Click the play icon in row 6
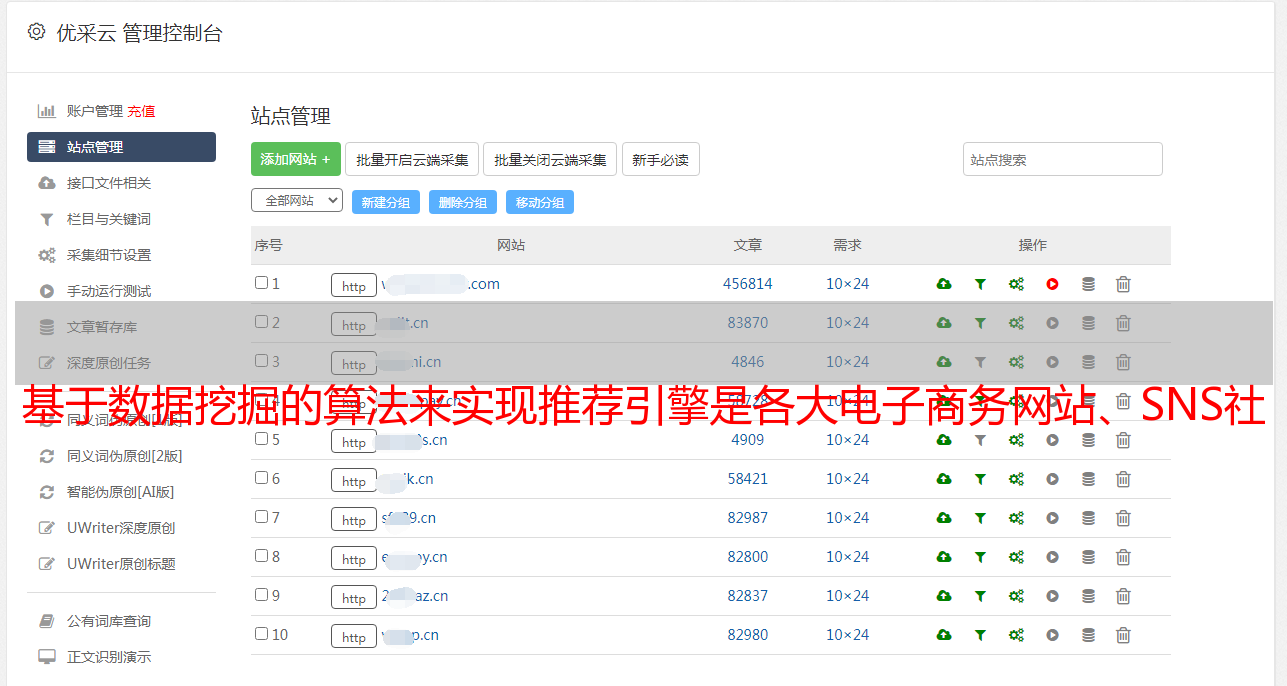Image resolution: width=1287 pixels, height=686 pixels. 1052,479
